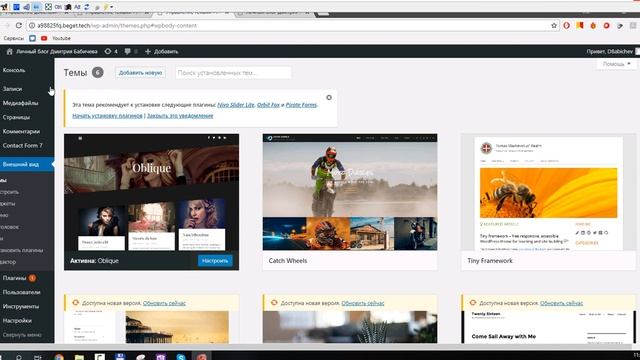Click Закрыть это уведомление link
This screenshot has height=360, width=640.
(180, 116)
